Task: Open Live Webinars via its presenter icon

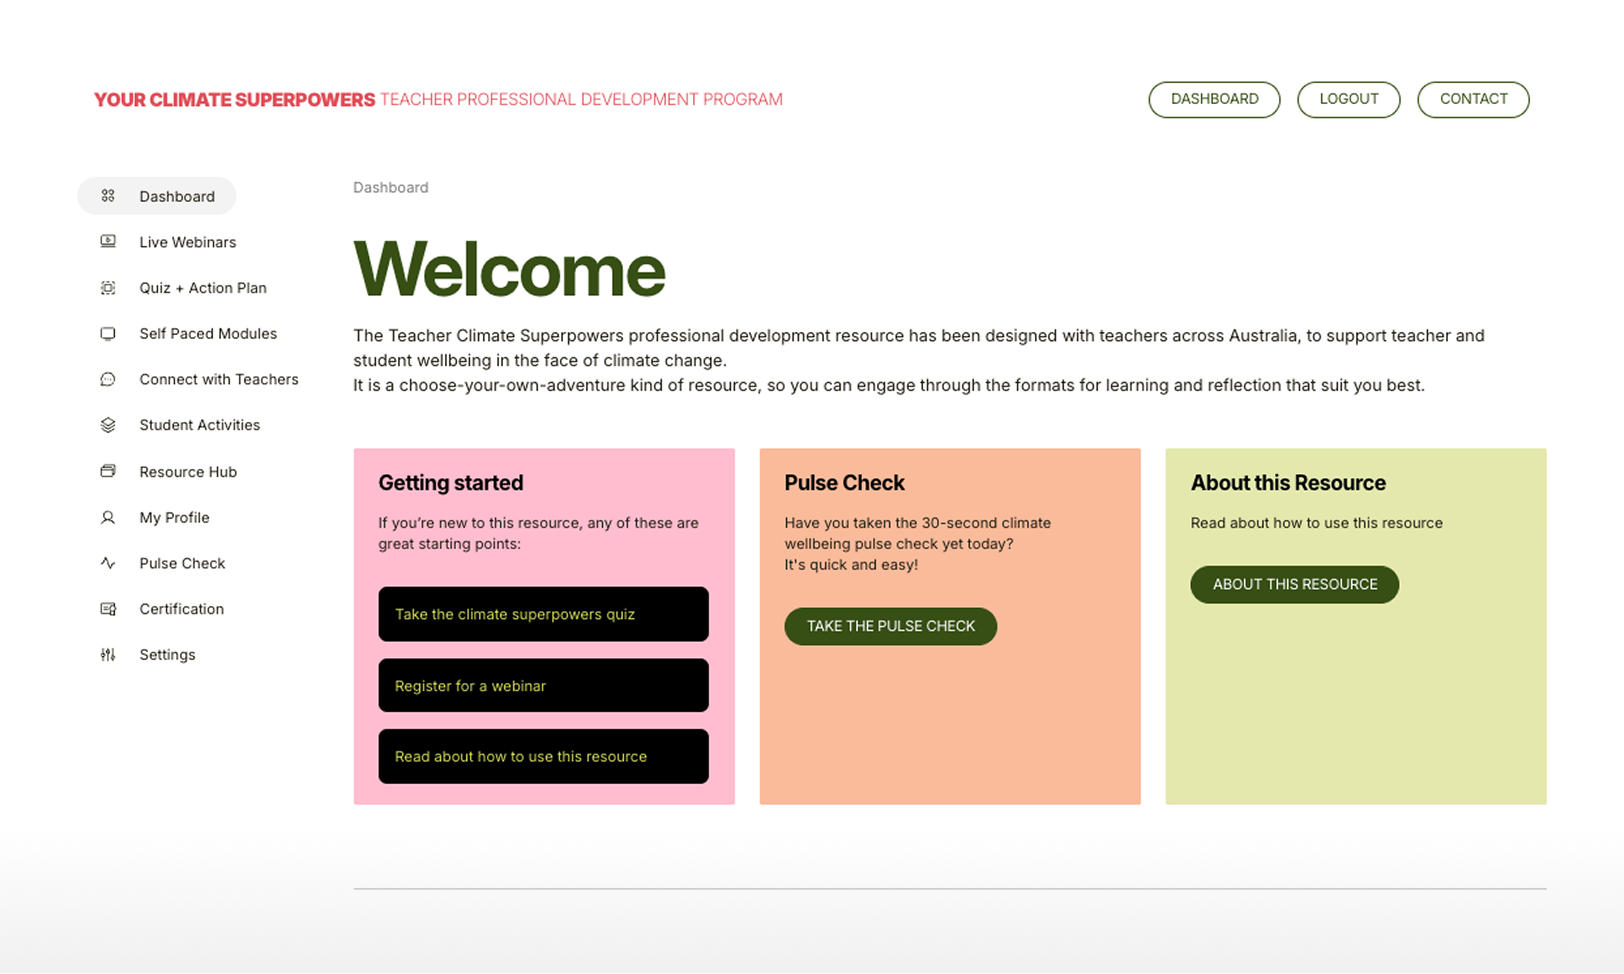Action: click(x=107, y=242)
